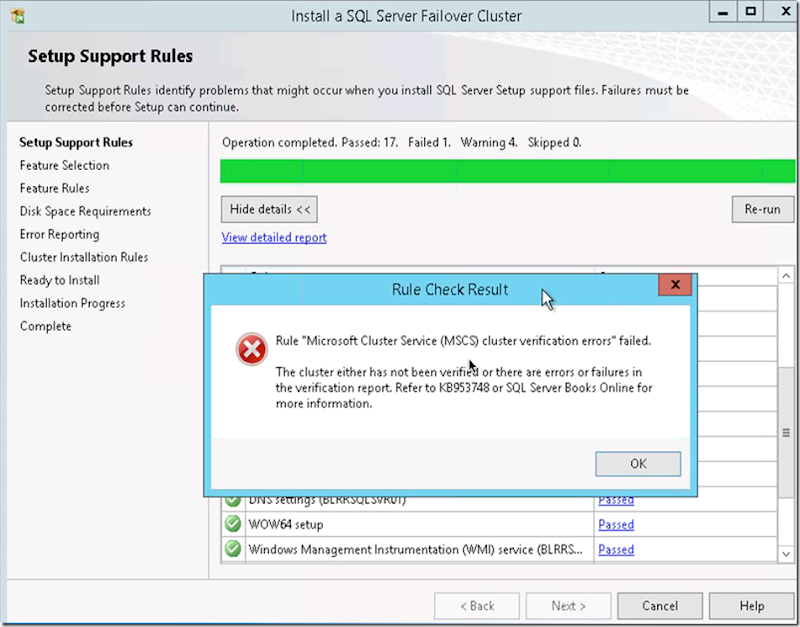Click the SQL Server setup icon in title bar

coord(18,16)
